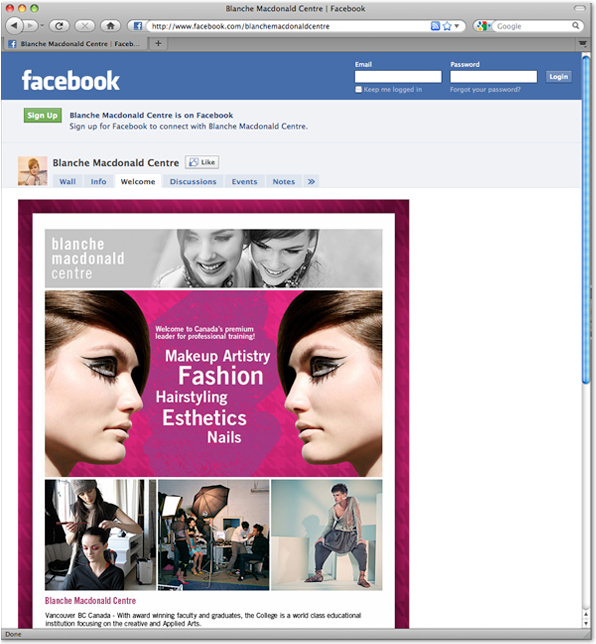Viewport: 596px width, 644px height.
Task: Click the toolbar toggle pill at window top-right
Action: point(580,8)
